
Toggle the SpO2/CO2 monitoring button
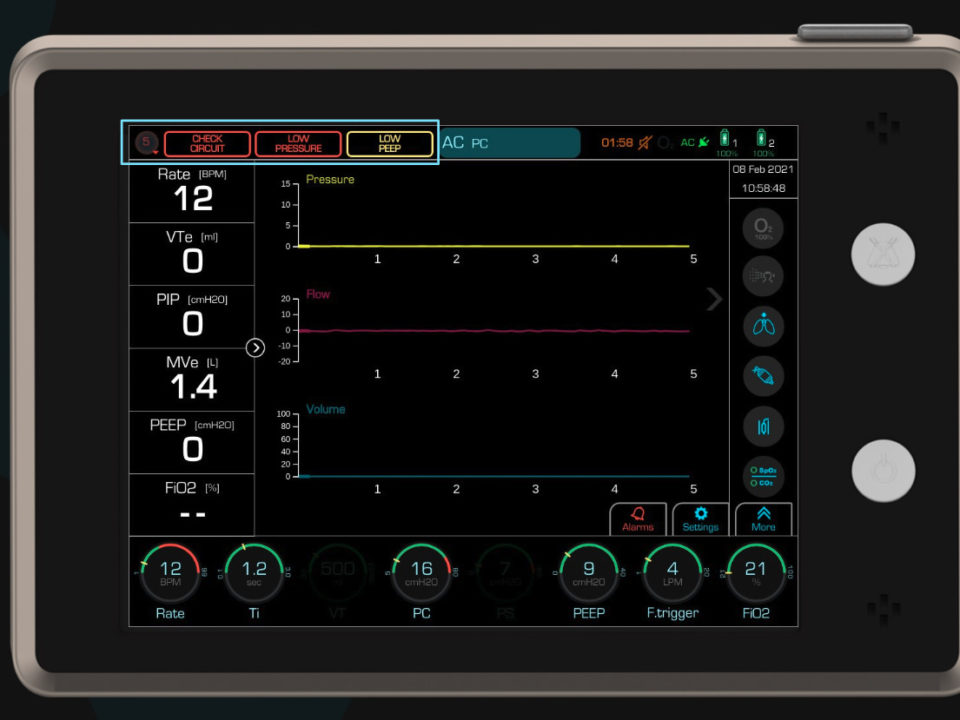coord(764,476)
